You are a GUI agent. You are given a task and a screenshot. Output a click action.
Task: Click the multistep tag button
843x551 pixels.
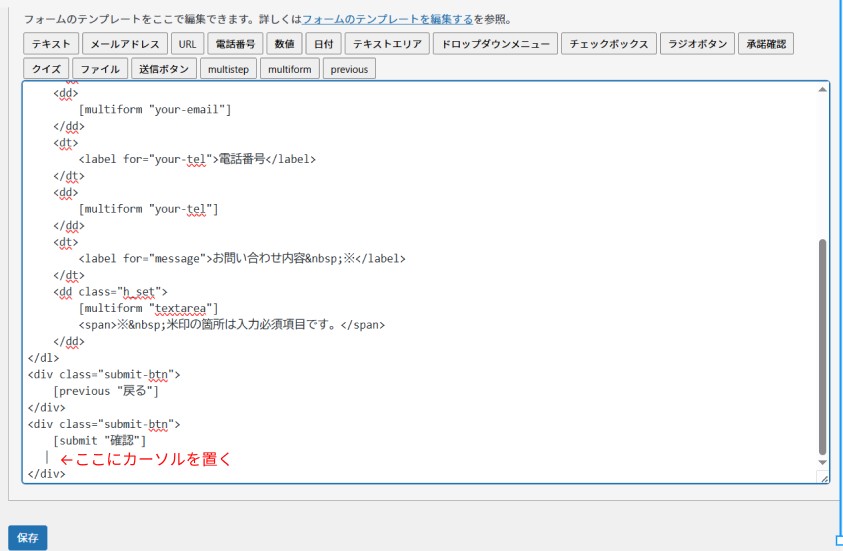[x=229, y=69]
